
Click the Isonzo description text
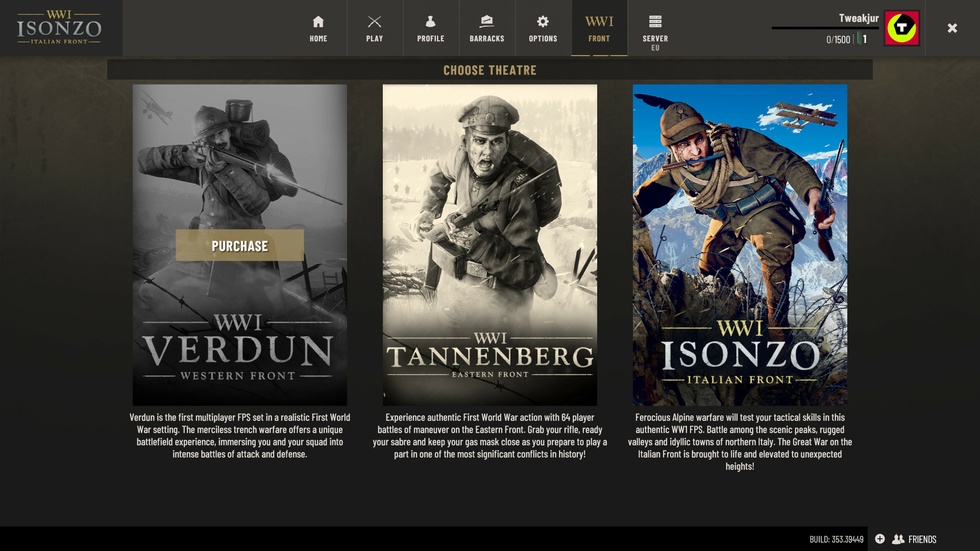pyautogui.click(x=740, y=442)
